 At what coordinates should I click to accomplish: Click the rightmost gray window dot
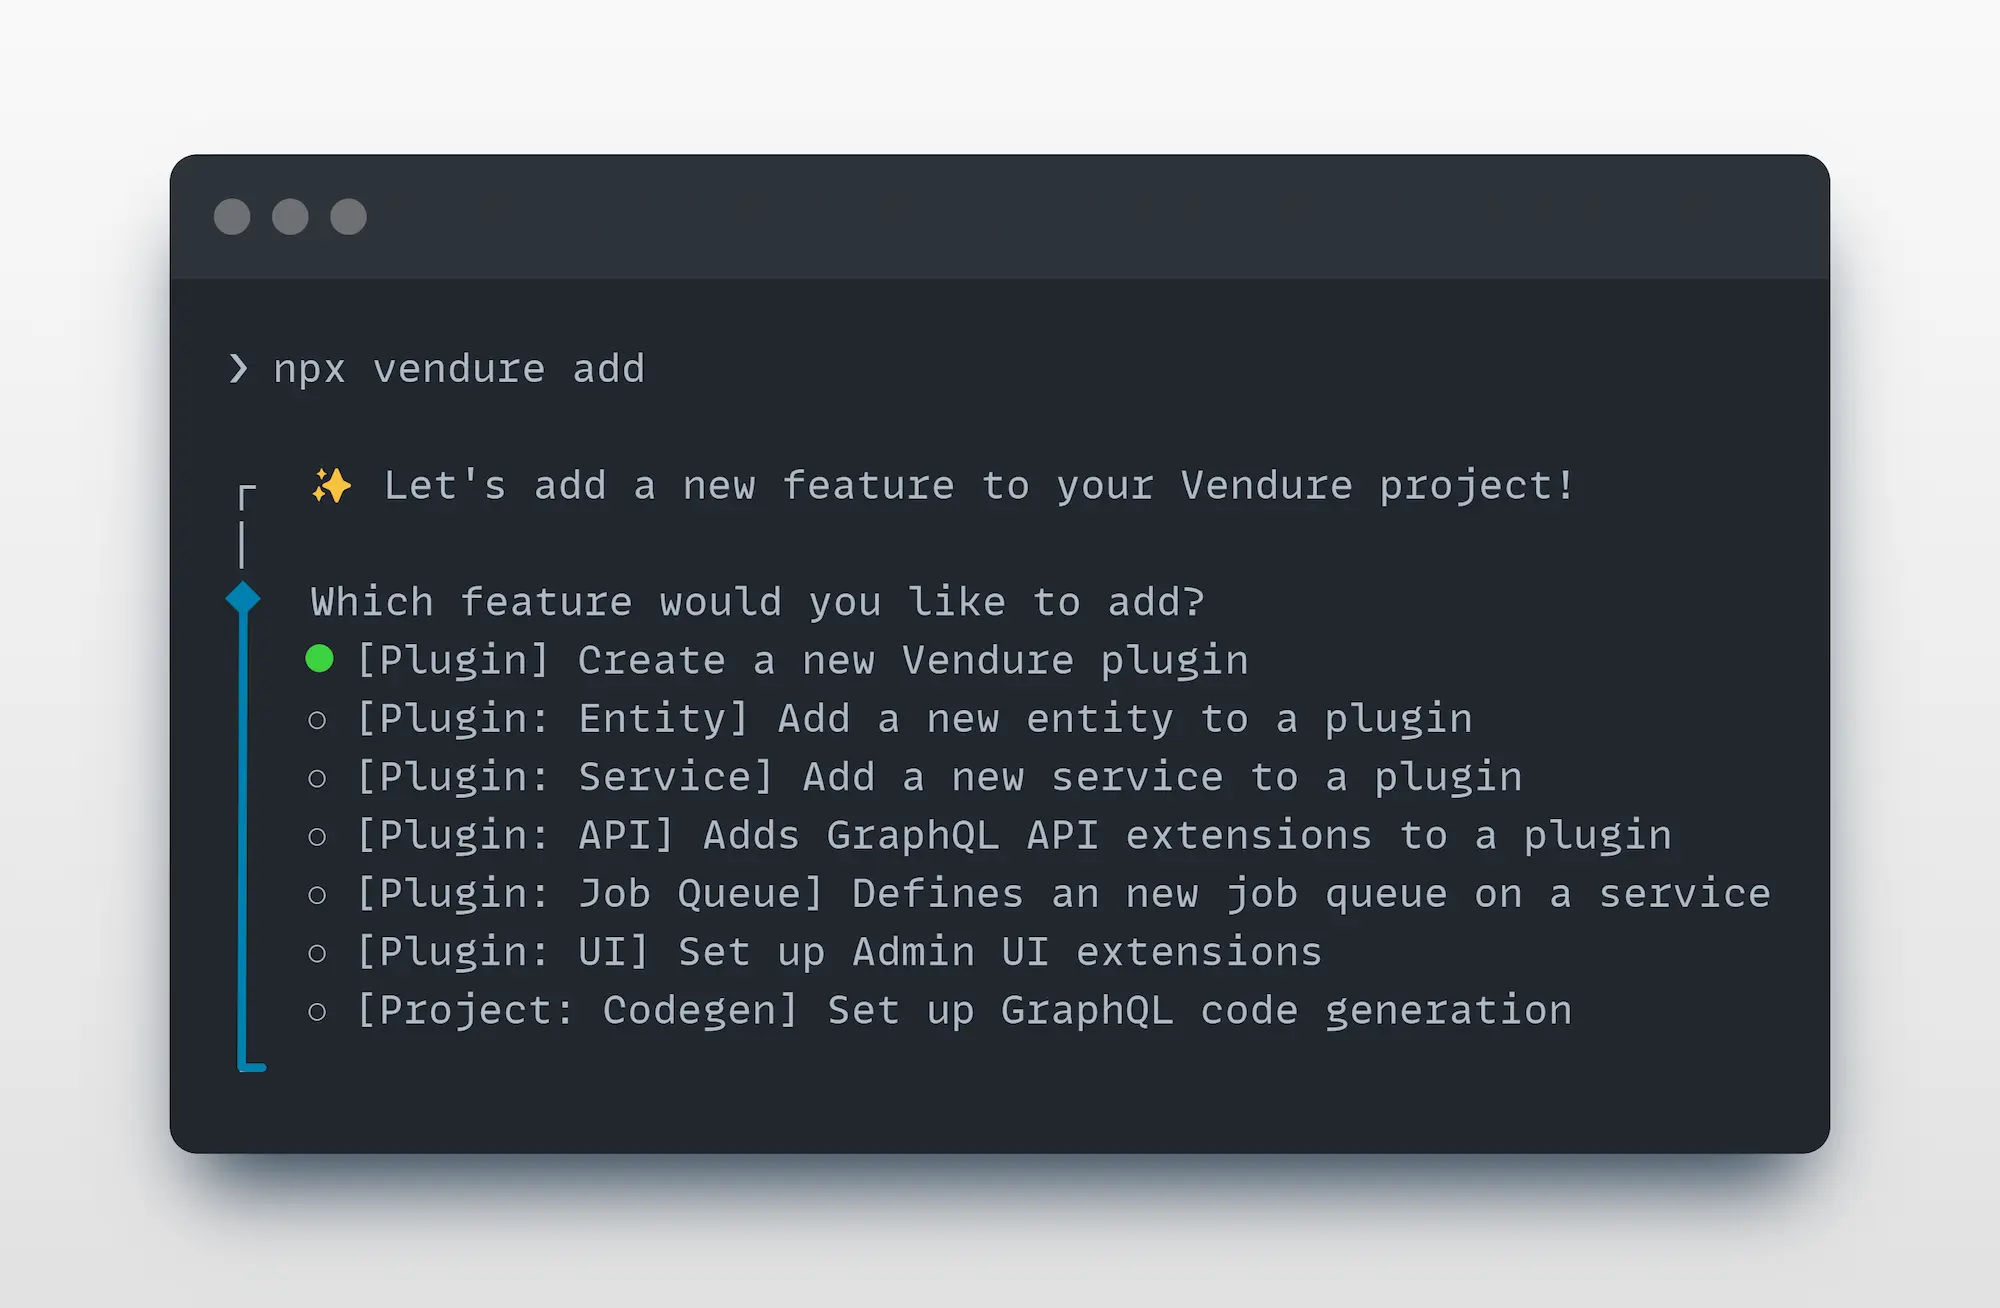[x=349, y=217]
